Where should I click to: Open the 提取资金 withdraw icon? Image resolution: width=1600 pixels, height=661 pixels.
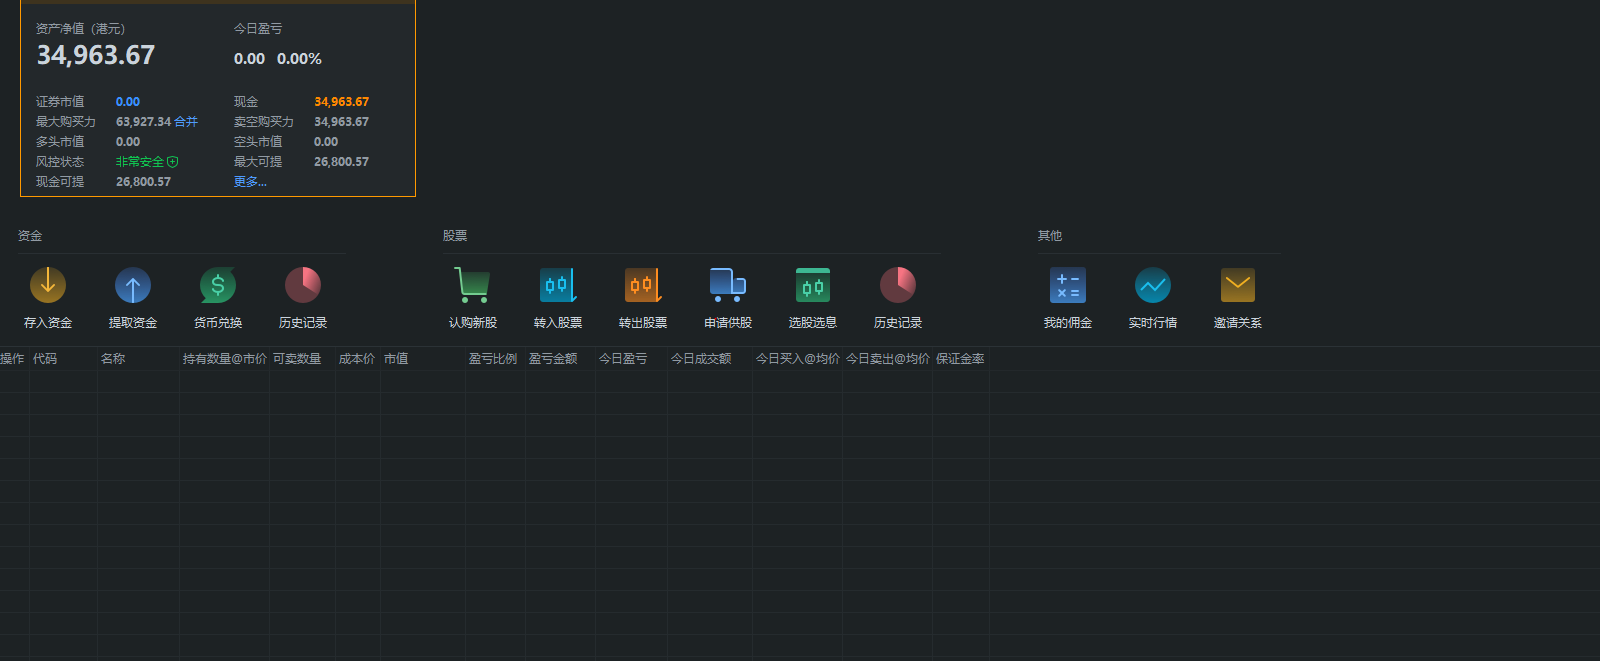click(x=133, y=285)
